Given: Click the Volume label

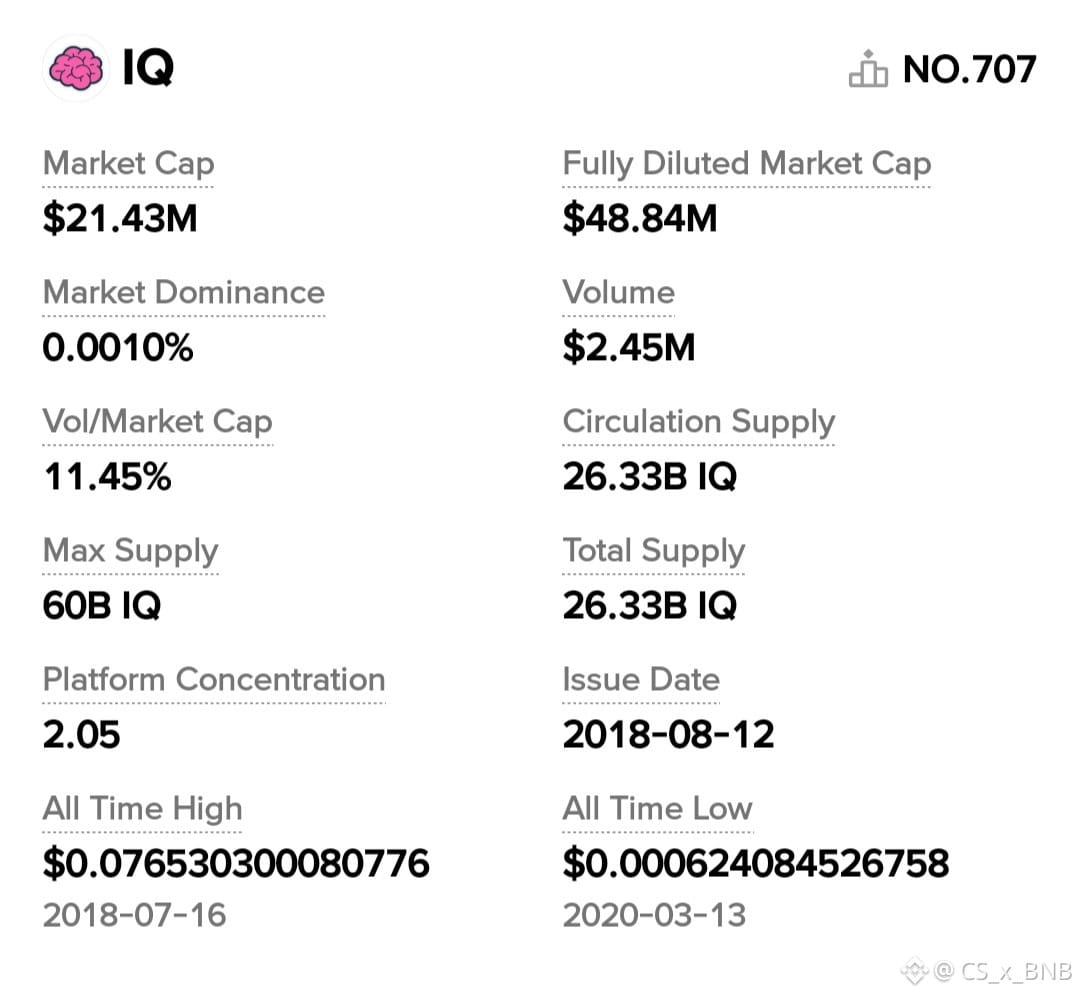Looking at the screenshot, I should [619, 293].
